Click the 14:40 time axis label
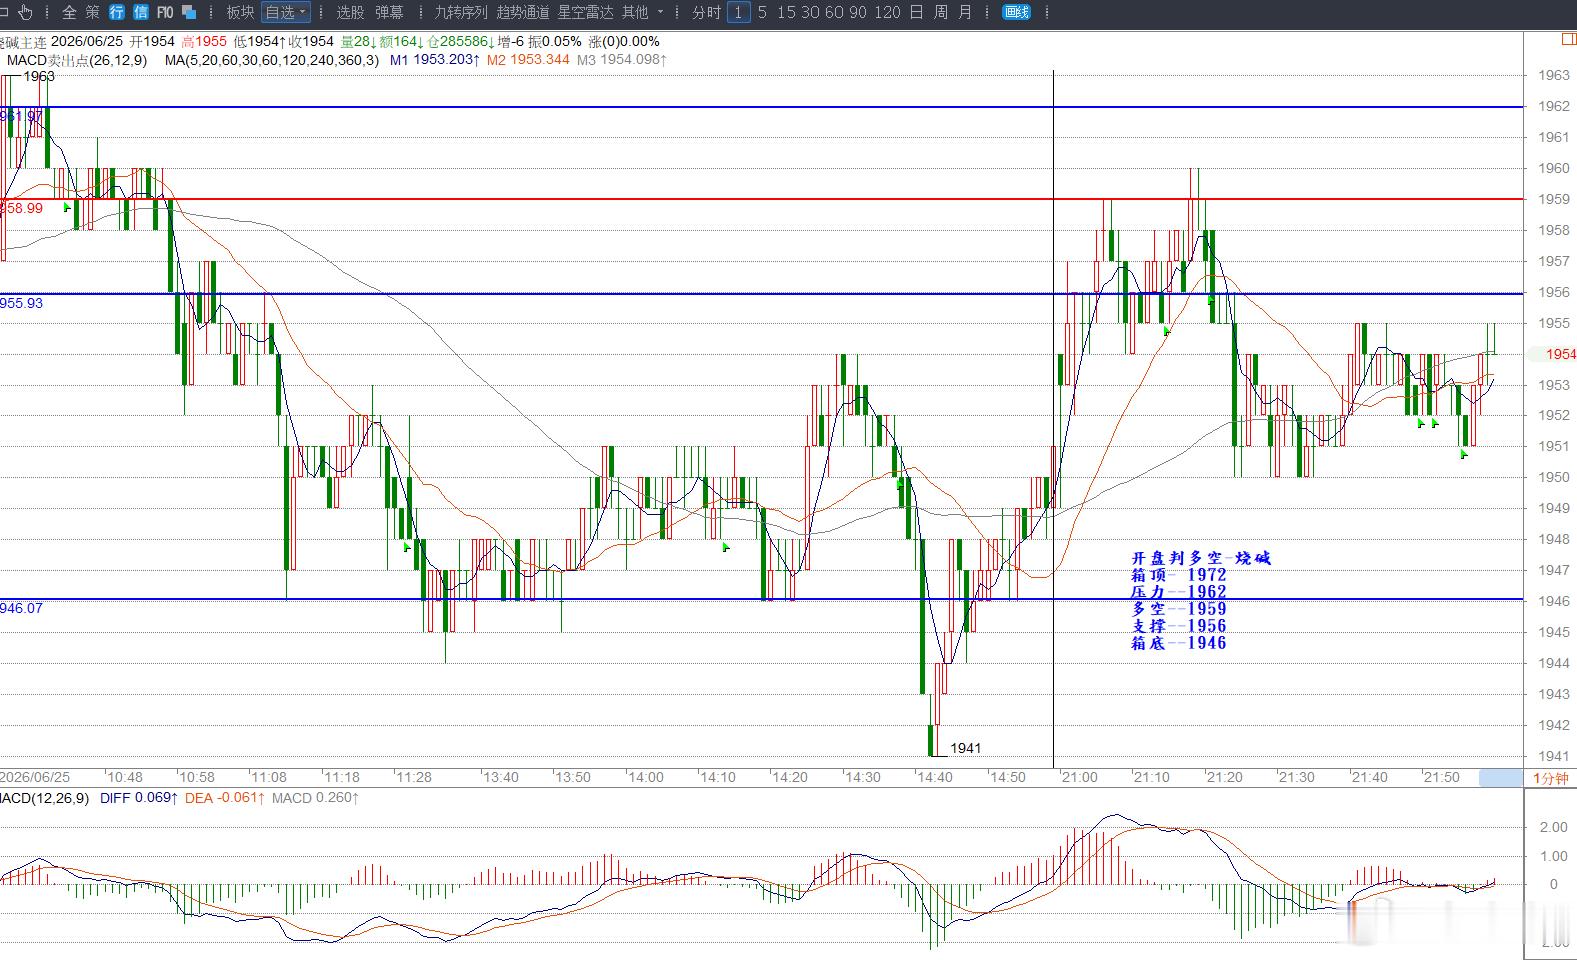1577x960 pixels. coord(935,777)
